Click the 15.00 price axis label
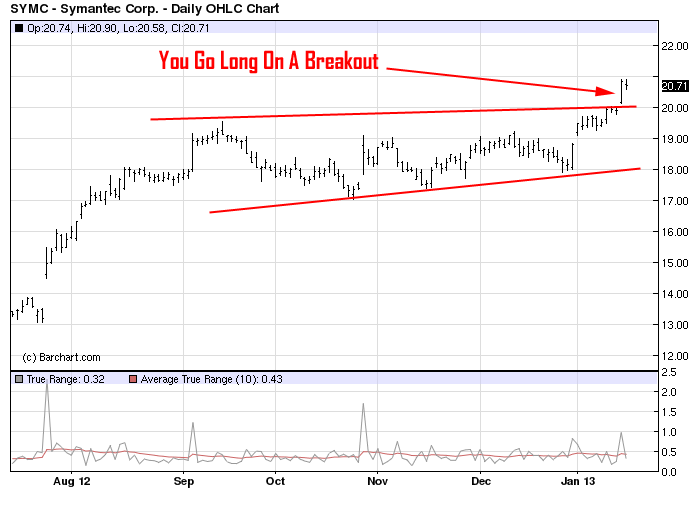This screenshot has width=700, height=512. coord(675,263)
